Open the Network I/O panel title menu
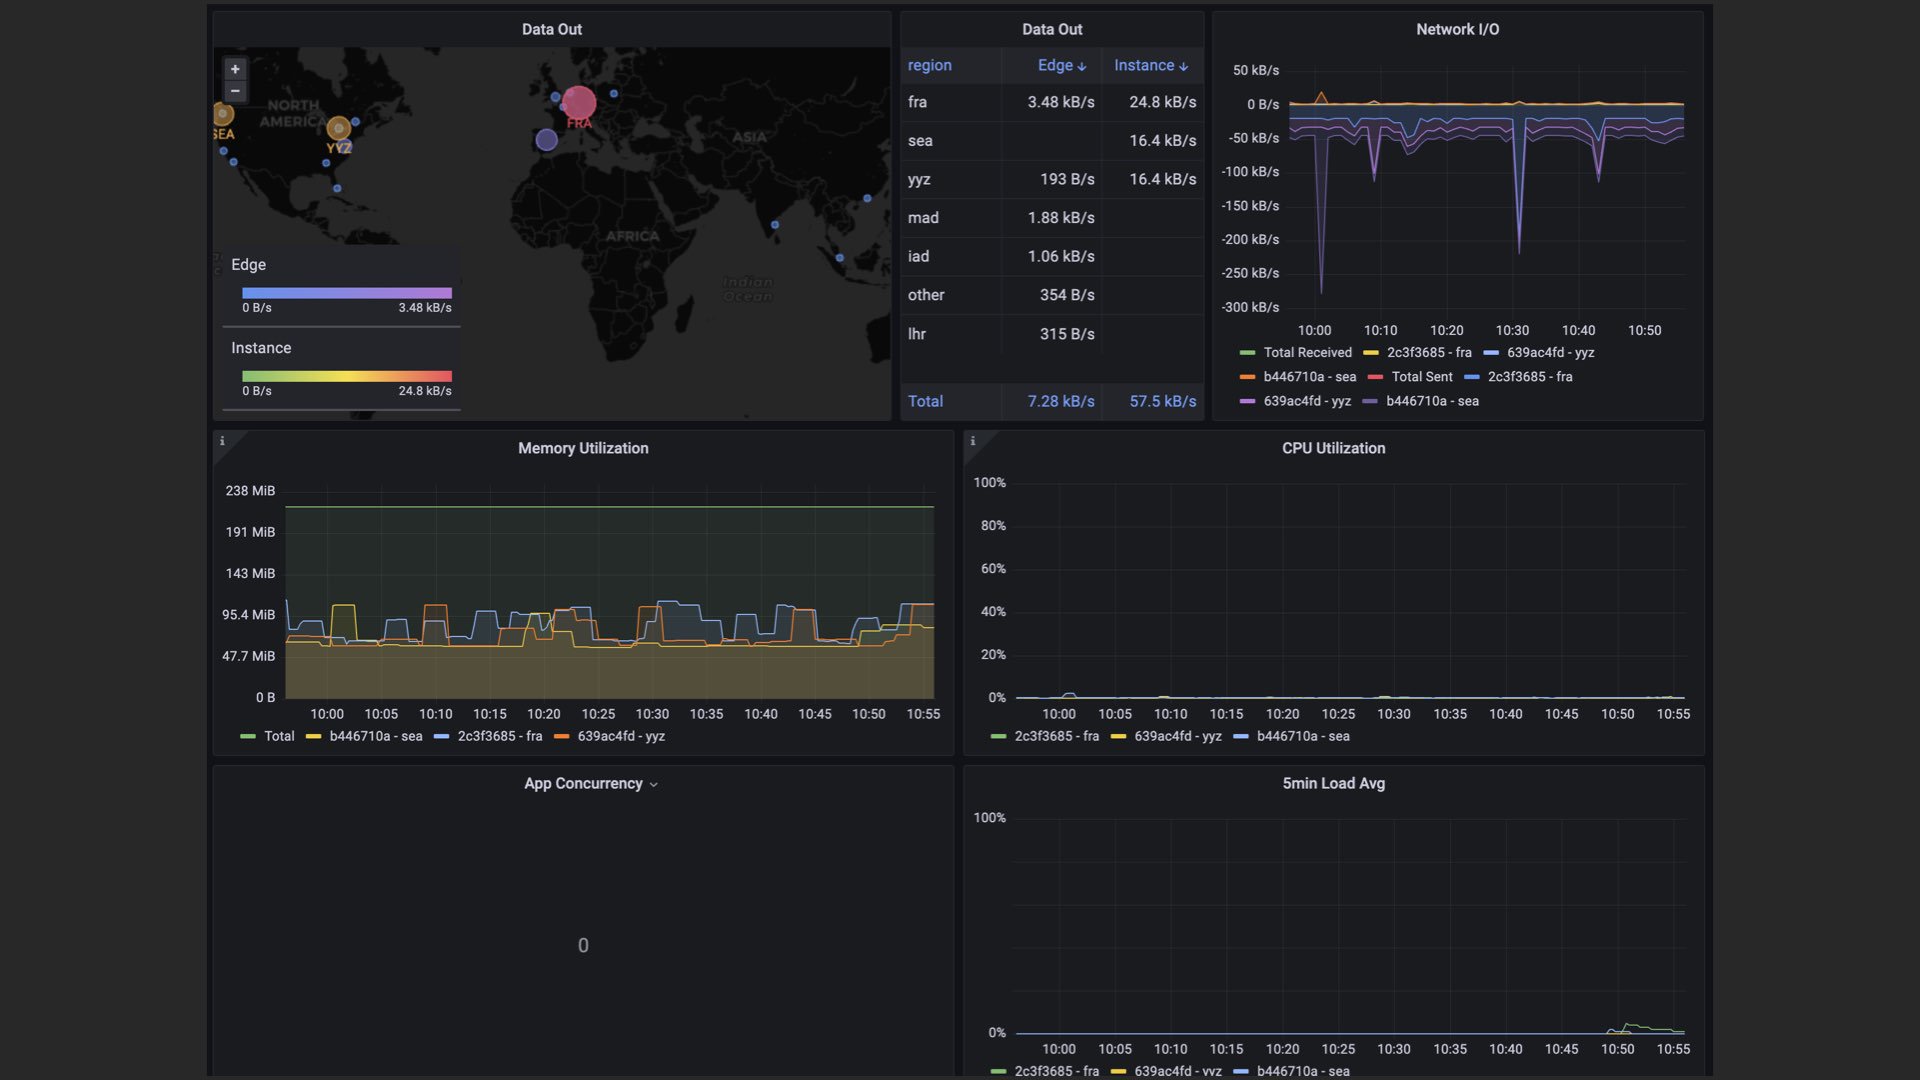Viewport: 1920px width, 1080px height. click(1457, 29)
